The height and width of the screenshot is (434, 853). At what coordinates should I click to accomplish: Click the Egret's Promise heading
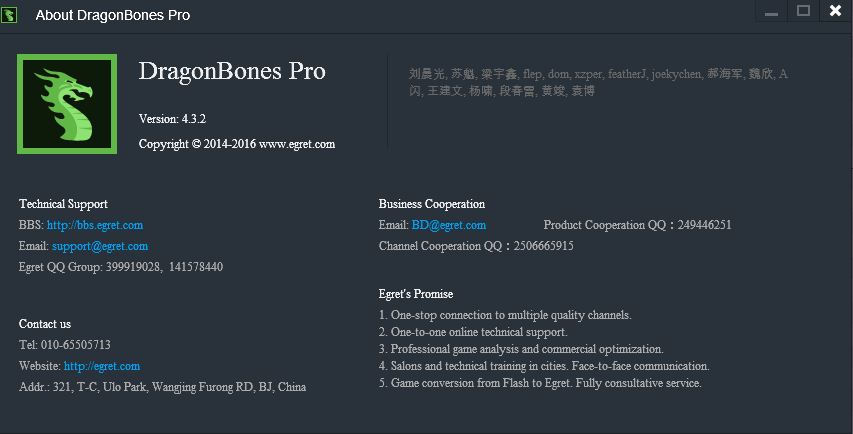[416, 294]
